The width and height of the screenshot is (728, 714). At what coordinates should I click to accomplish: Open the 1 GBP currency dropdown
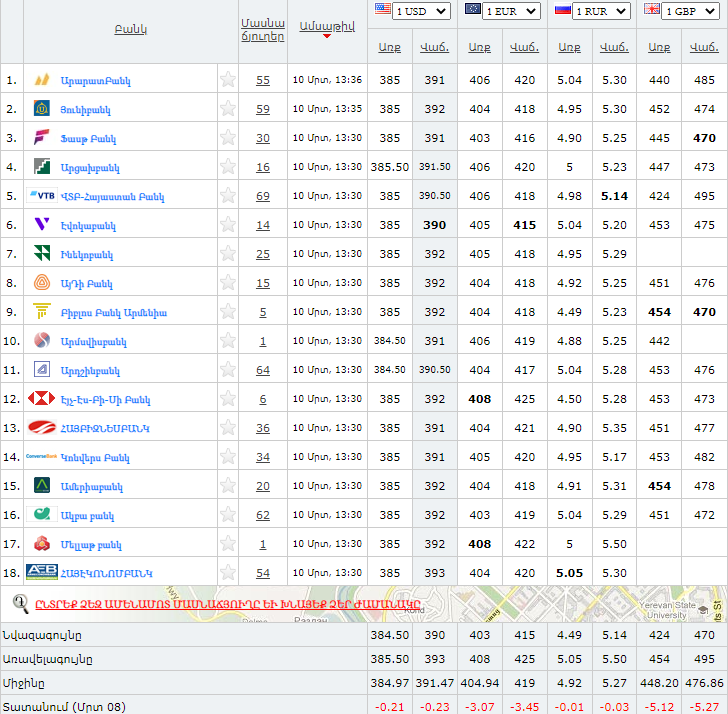690,11
